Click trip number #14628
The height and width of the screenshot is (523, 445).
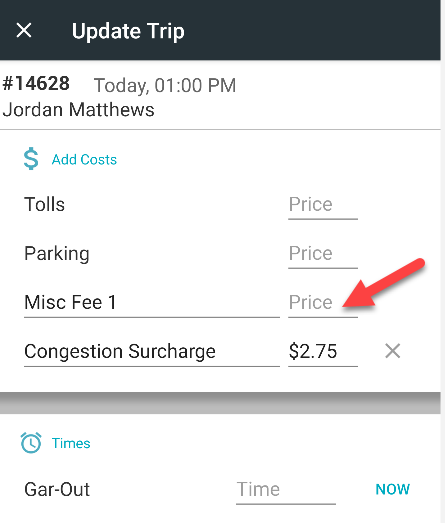[36, 83]
